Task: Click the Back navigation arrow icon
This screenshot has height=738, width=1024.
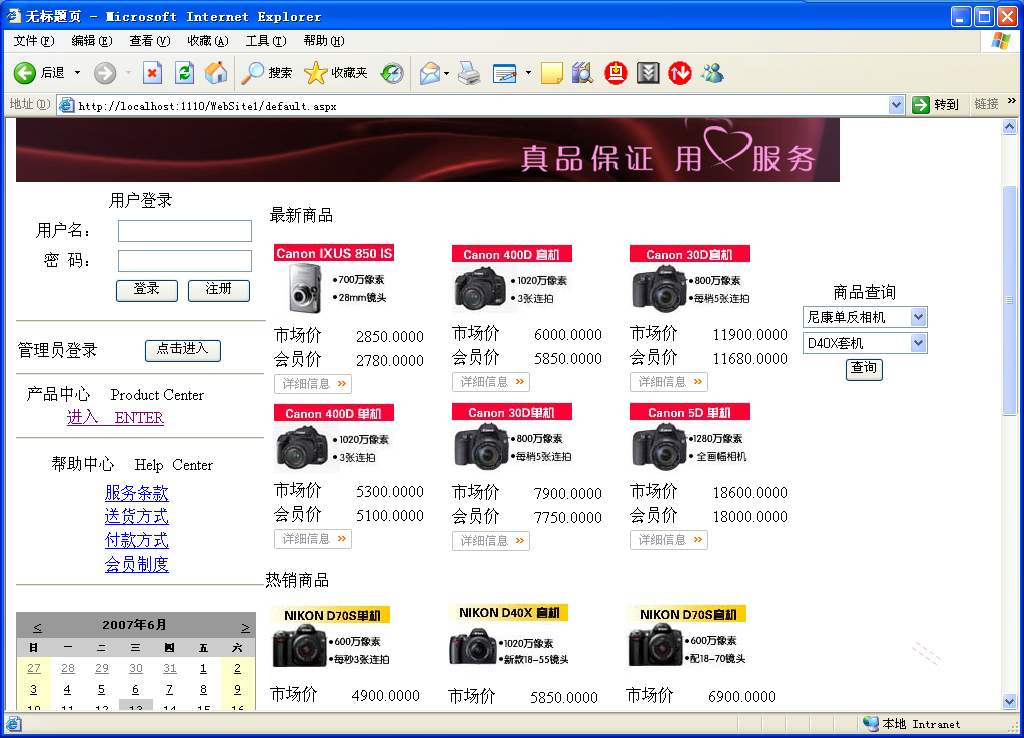Action: click(x=25, y=73)
